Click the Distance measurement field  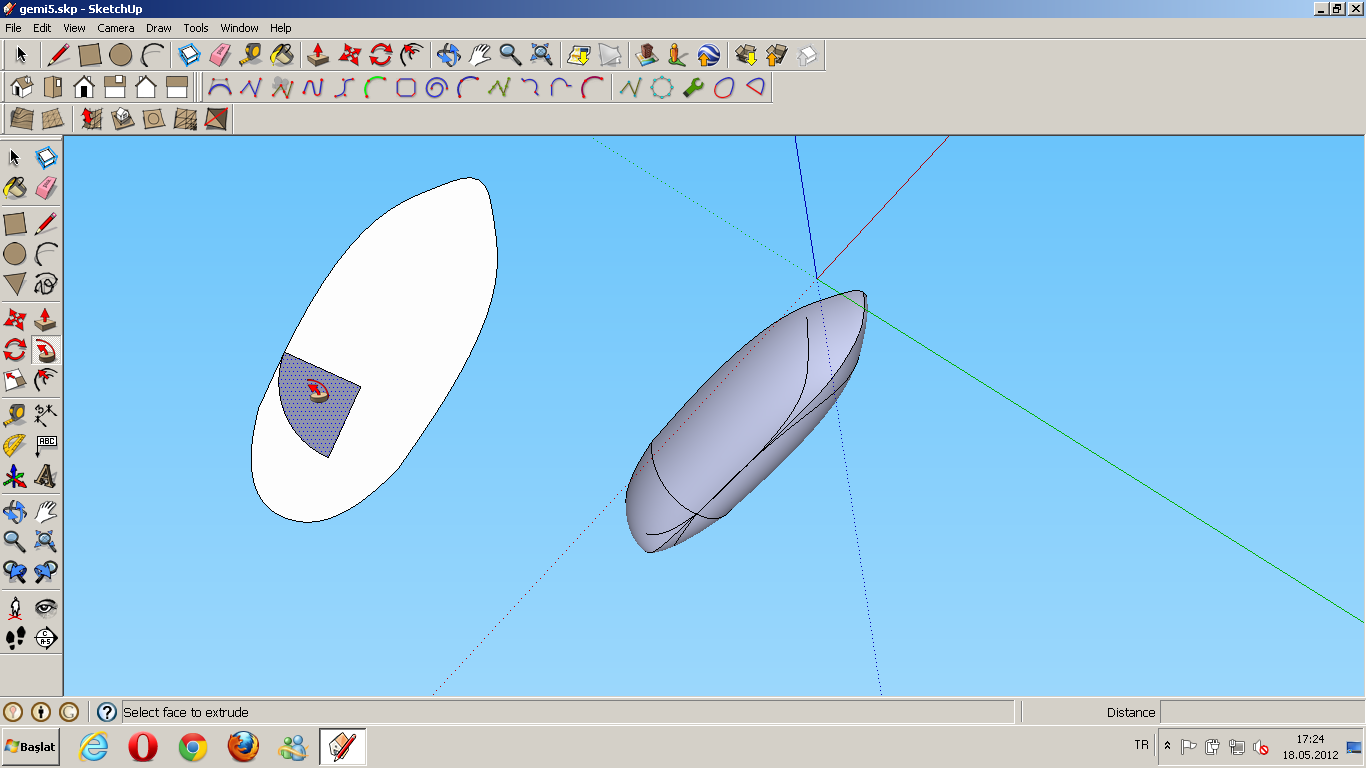1260,712
